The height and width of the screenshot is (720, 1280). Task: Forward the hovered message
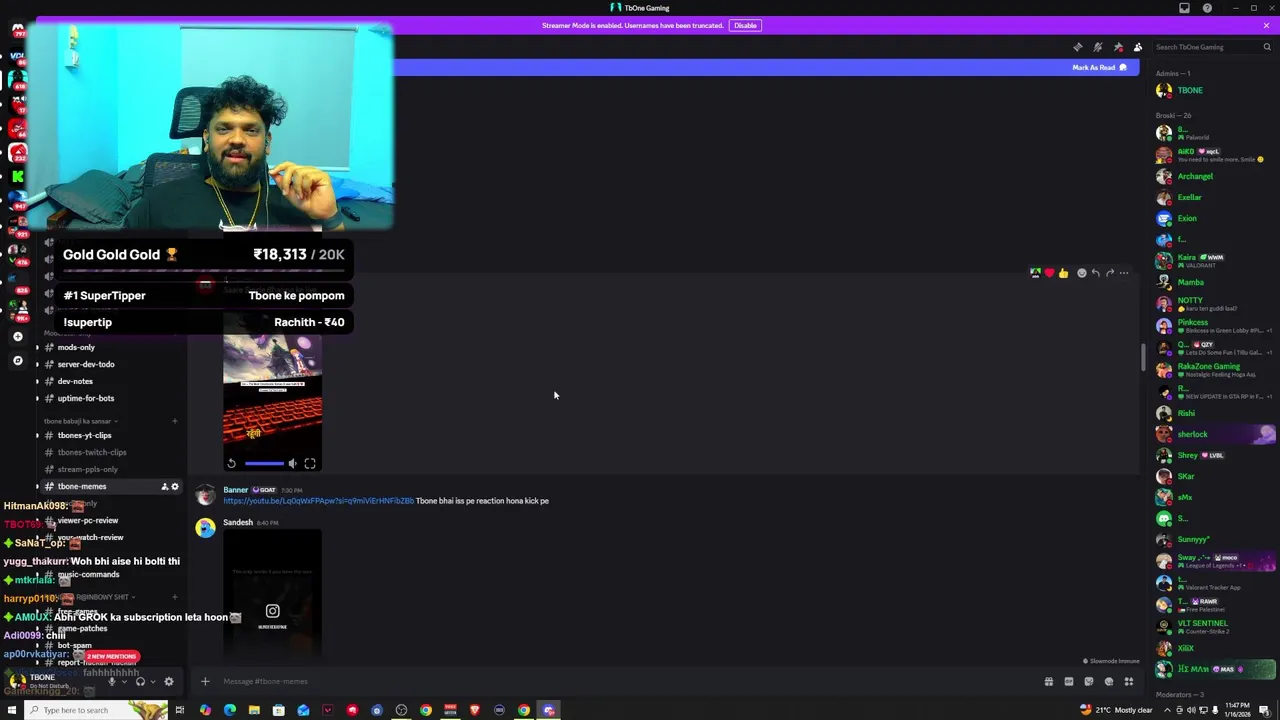[x=1109, y=273]
